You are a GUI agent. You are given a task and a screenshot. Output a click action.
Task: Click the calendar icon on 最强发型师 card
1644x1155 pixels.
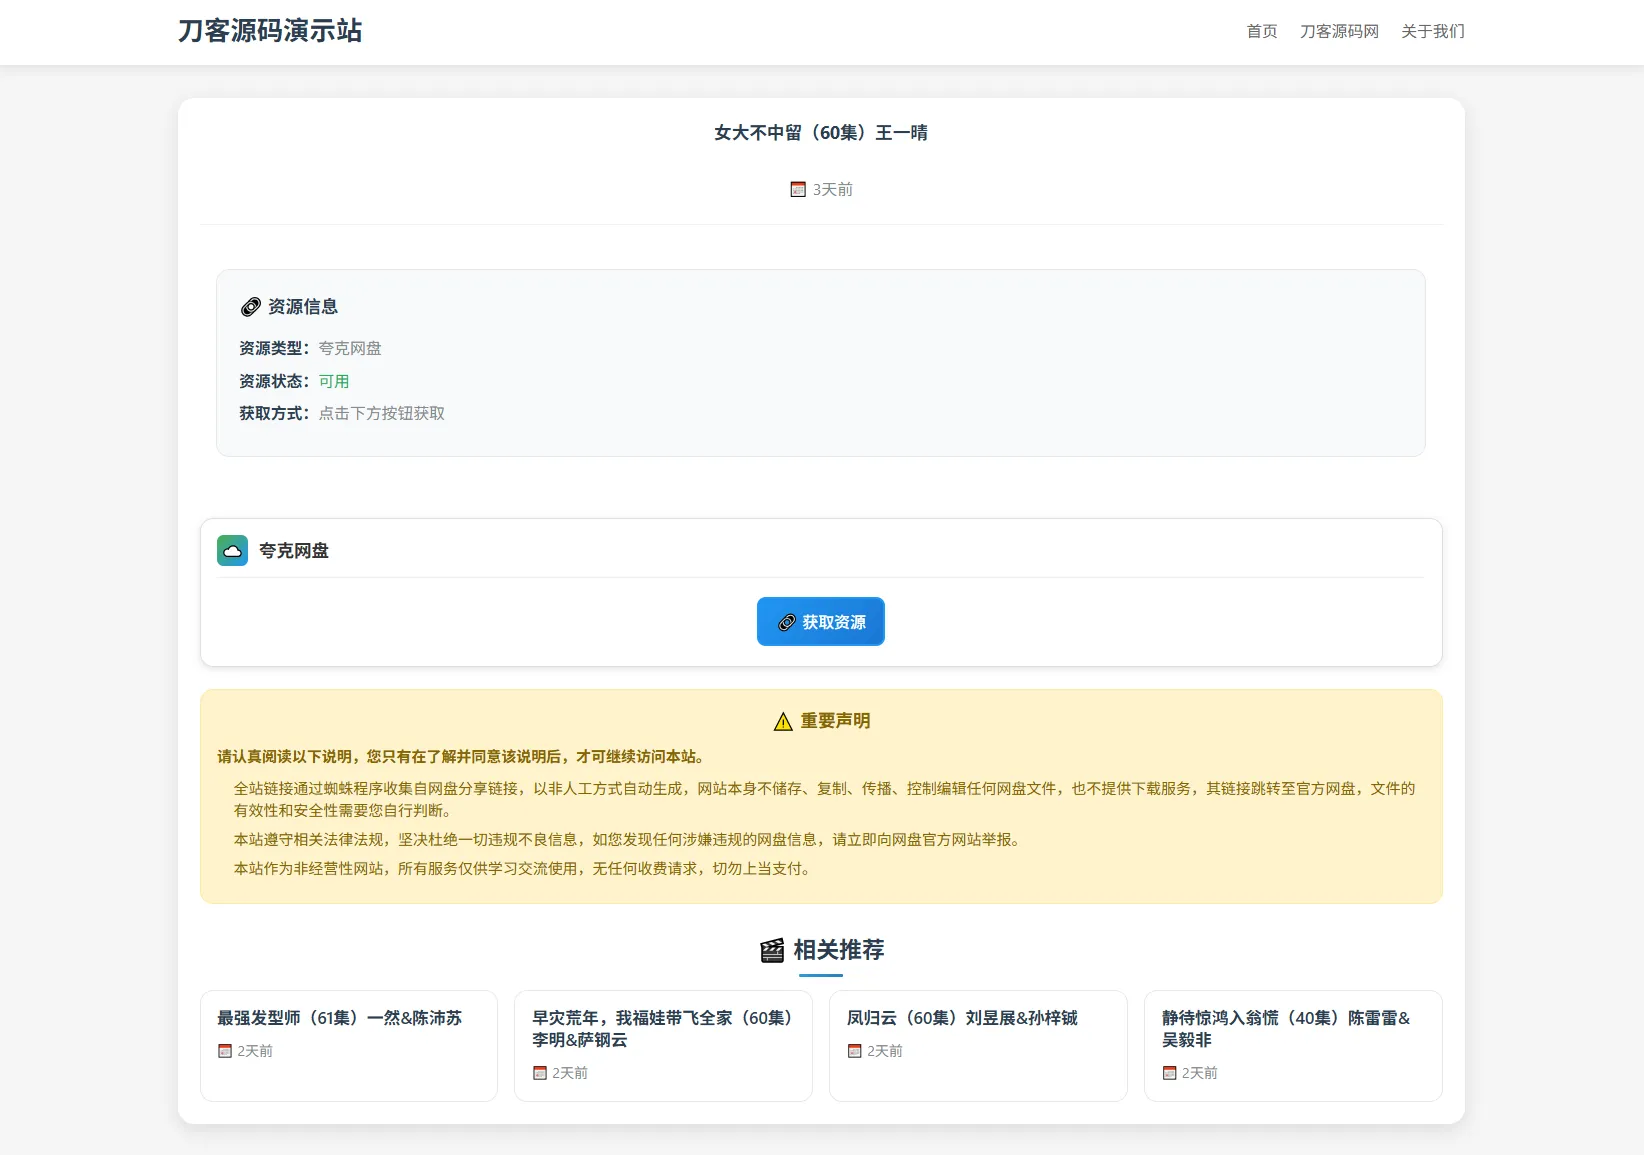(x=223, y=1051)
